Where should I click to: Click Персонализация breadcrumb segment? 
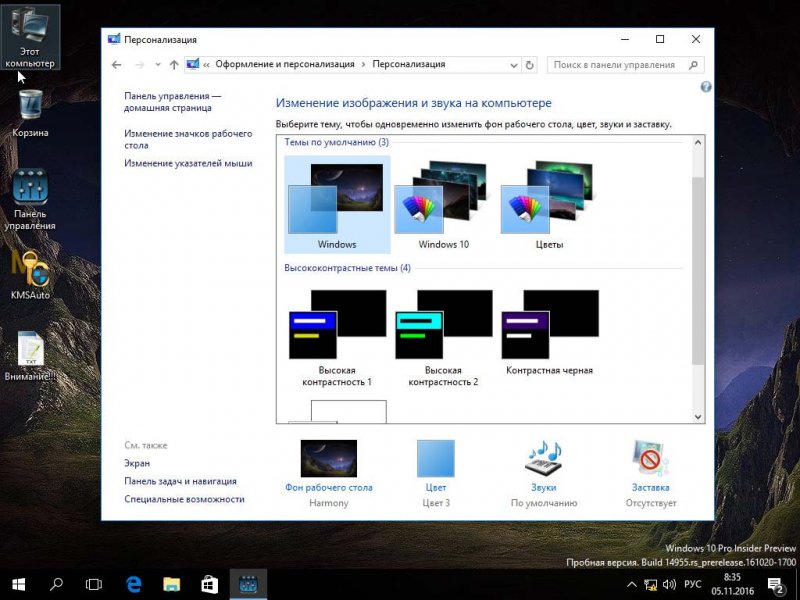(409, 64)
